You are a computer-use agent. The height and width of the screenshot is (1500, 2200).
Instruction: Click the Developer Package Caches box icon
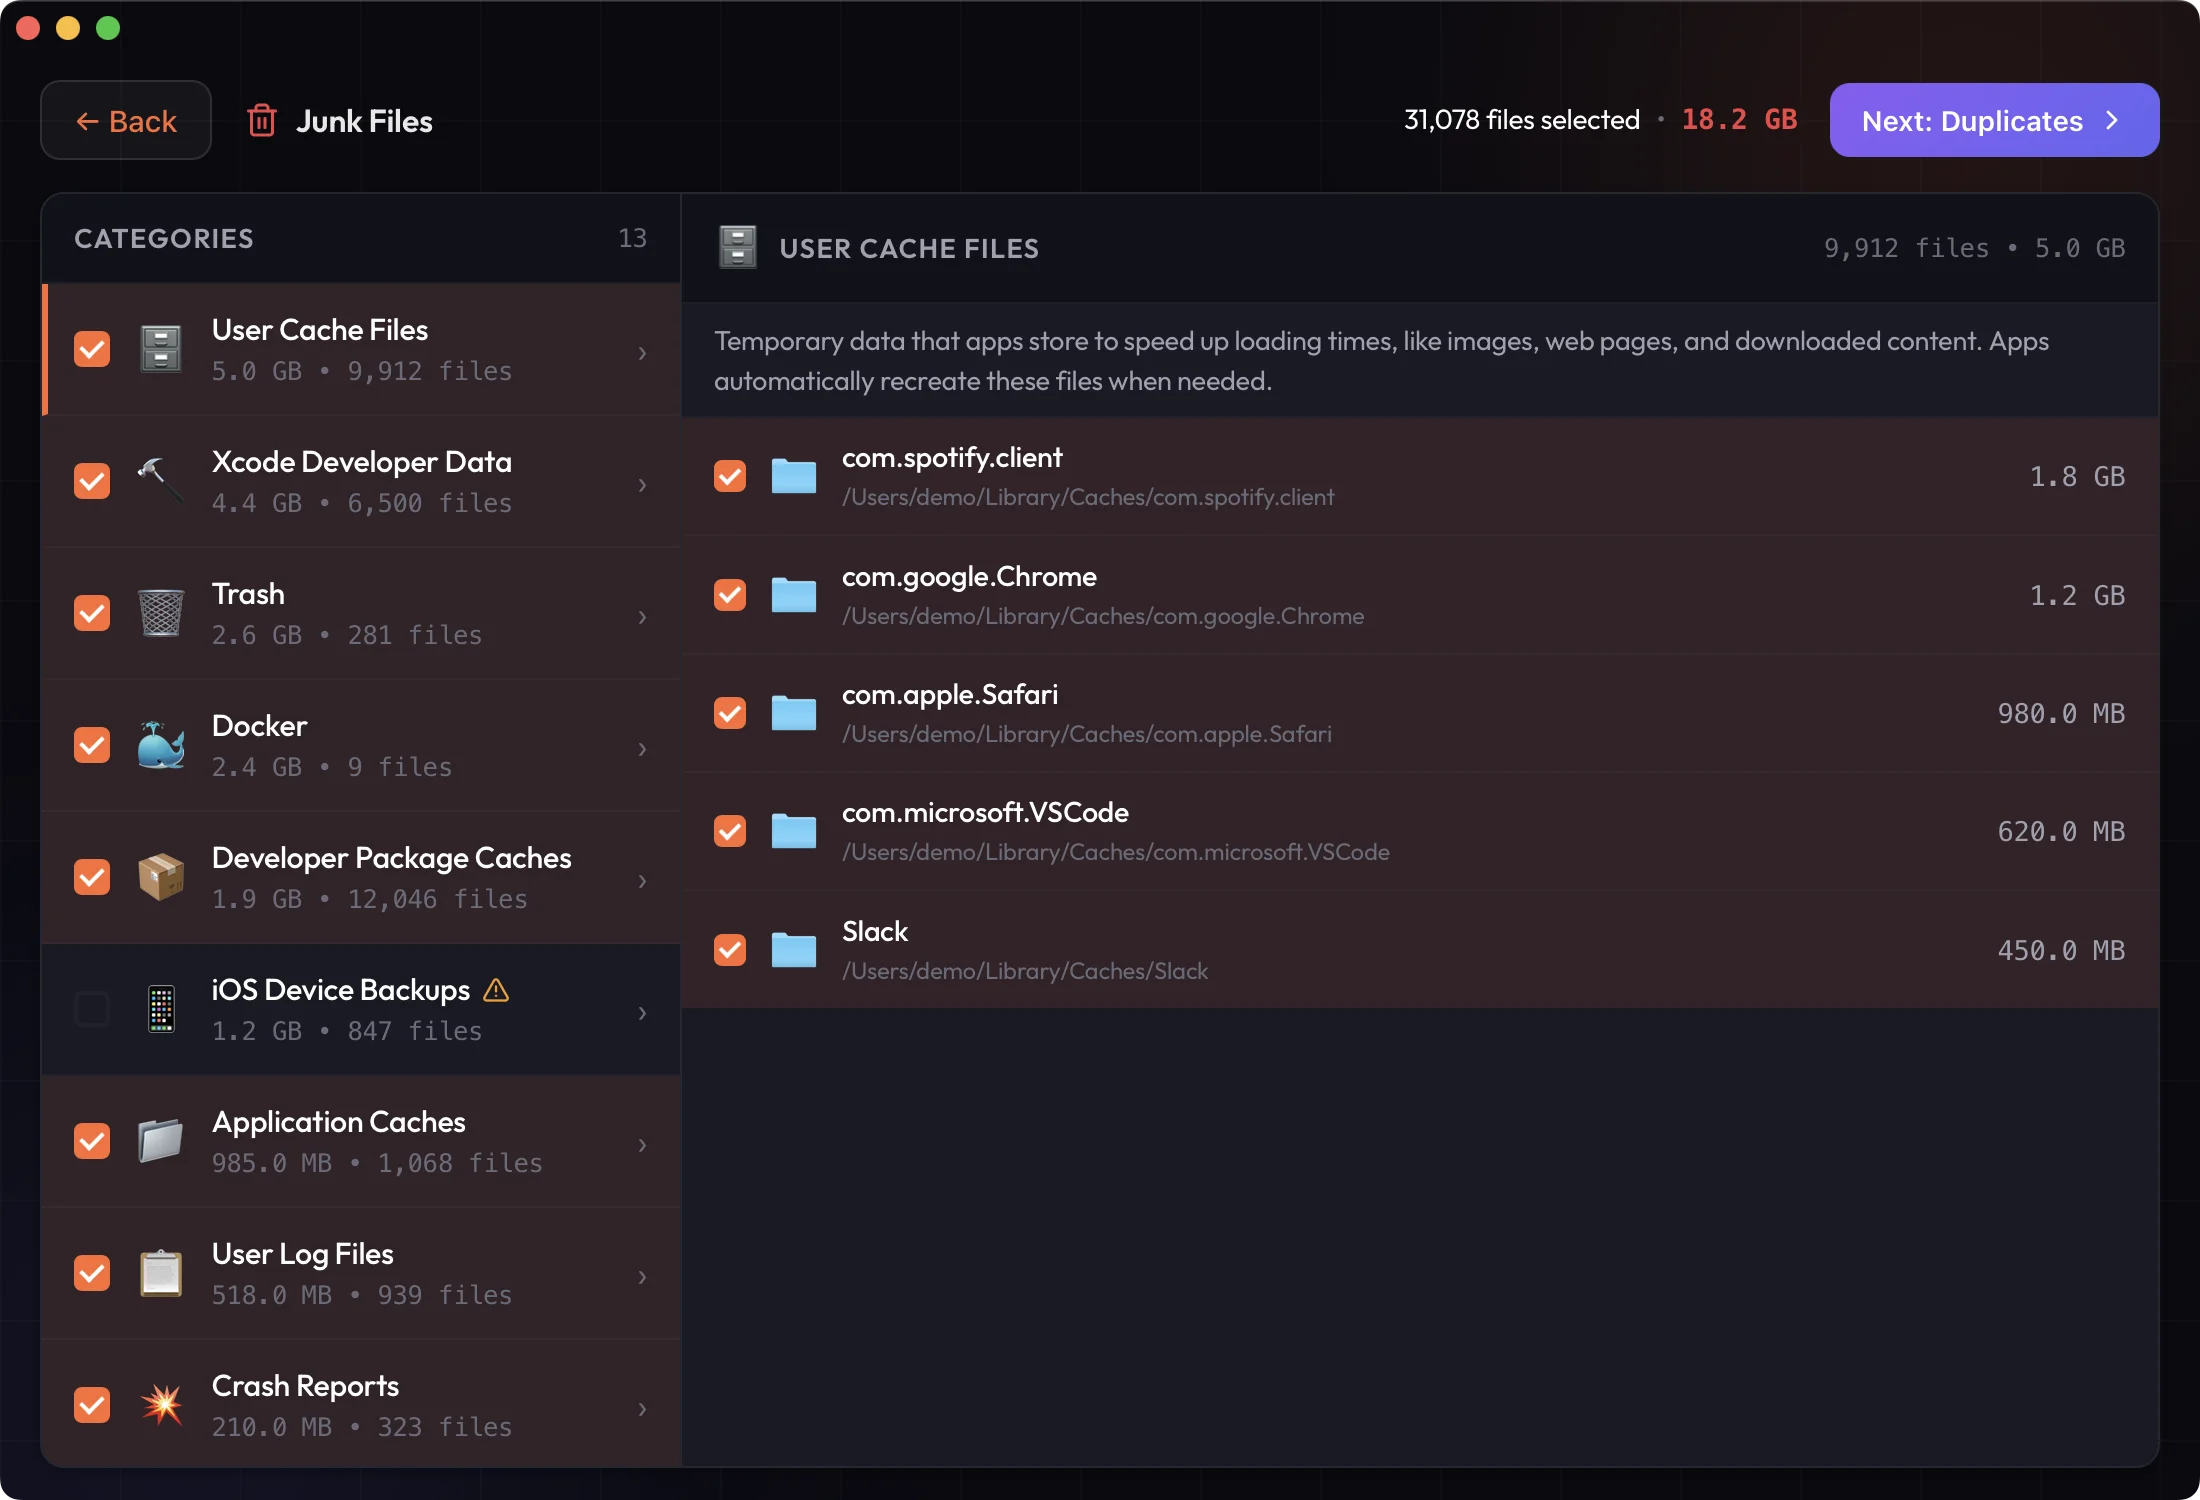point(160,877)
